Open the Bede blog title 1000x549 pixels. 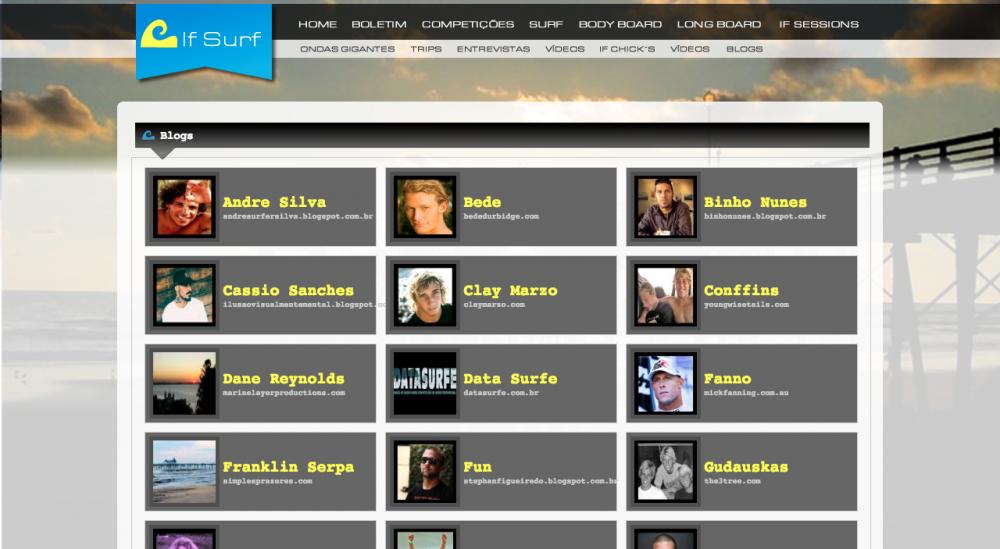click(482, 202)
